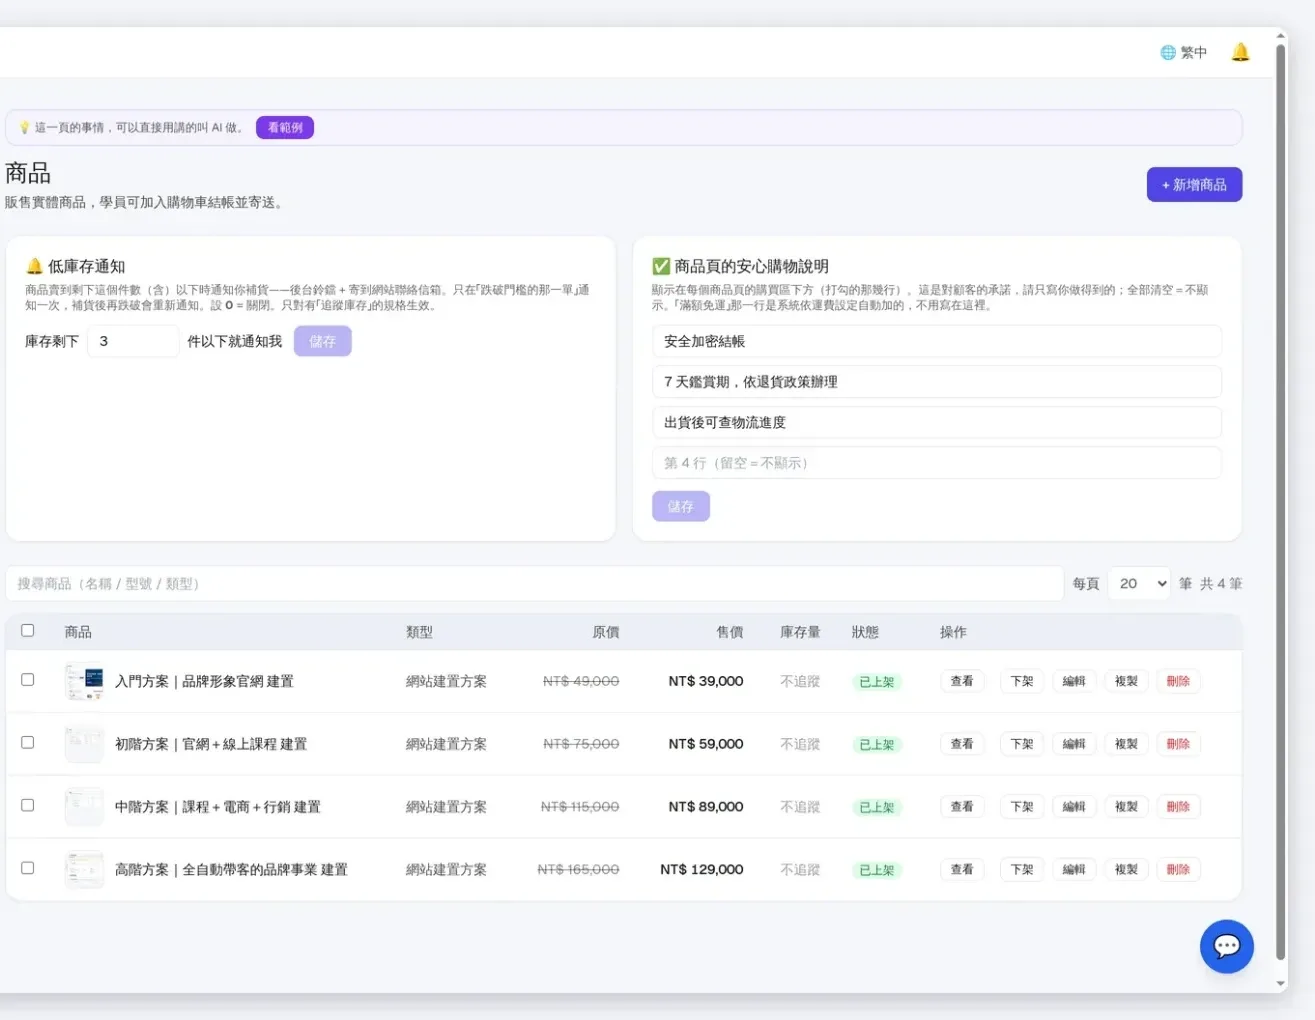View the 高階方案 product via 查看
Screen dimensions: 1315x1020
tap(962, 870)
